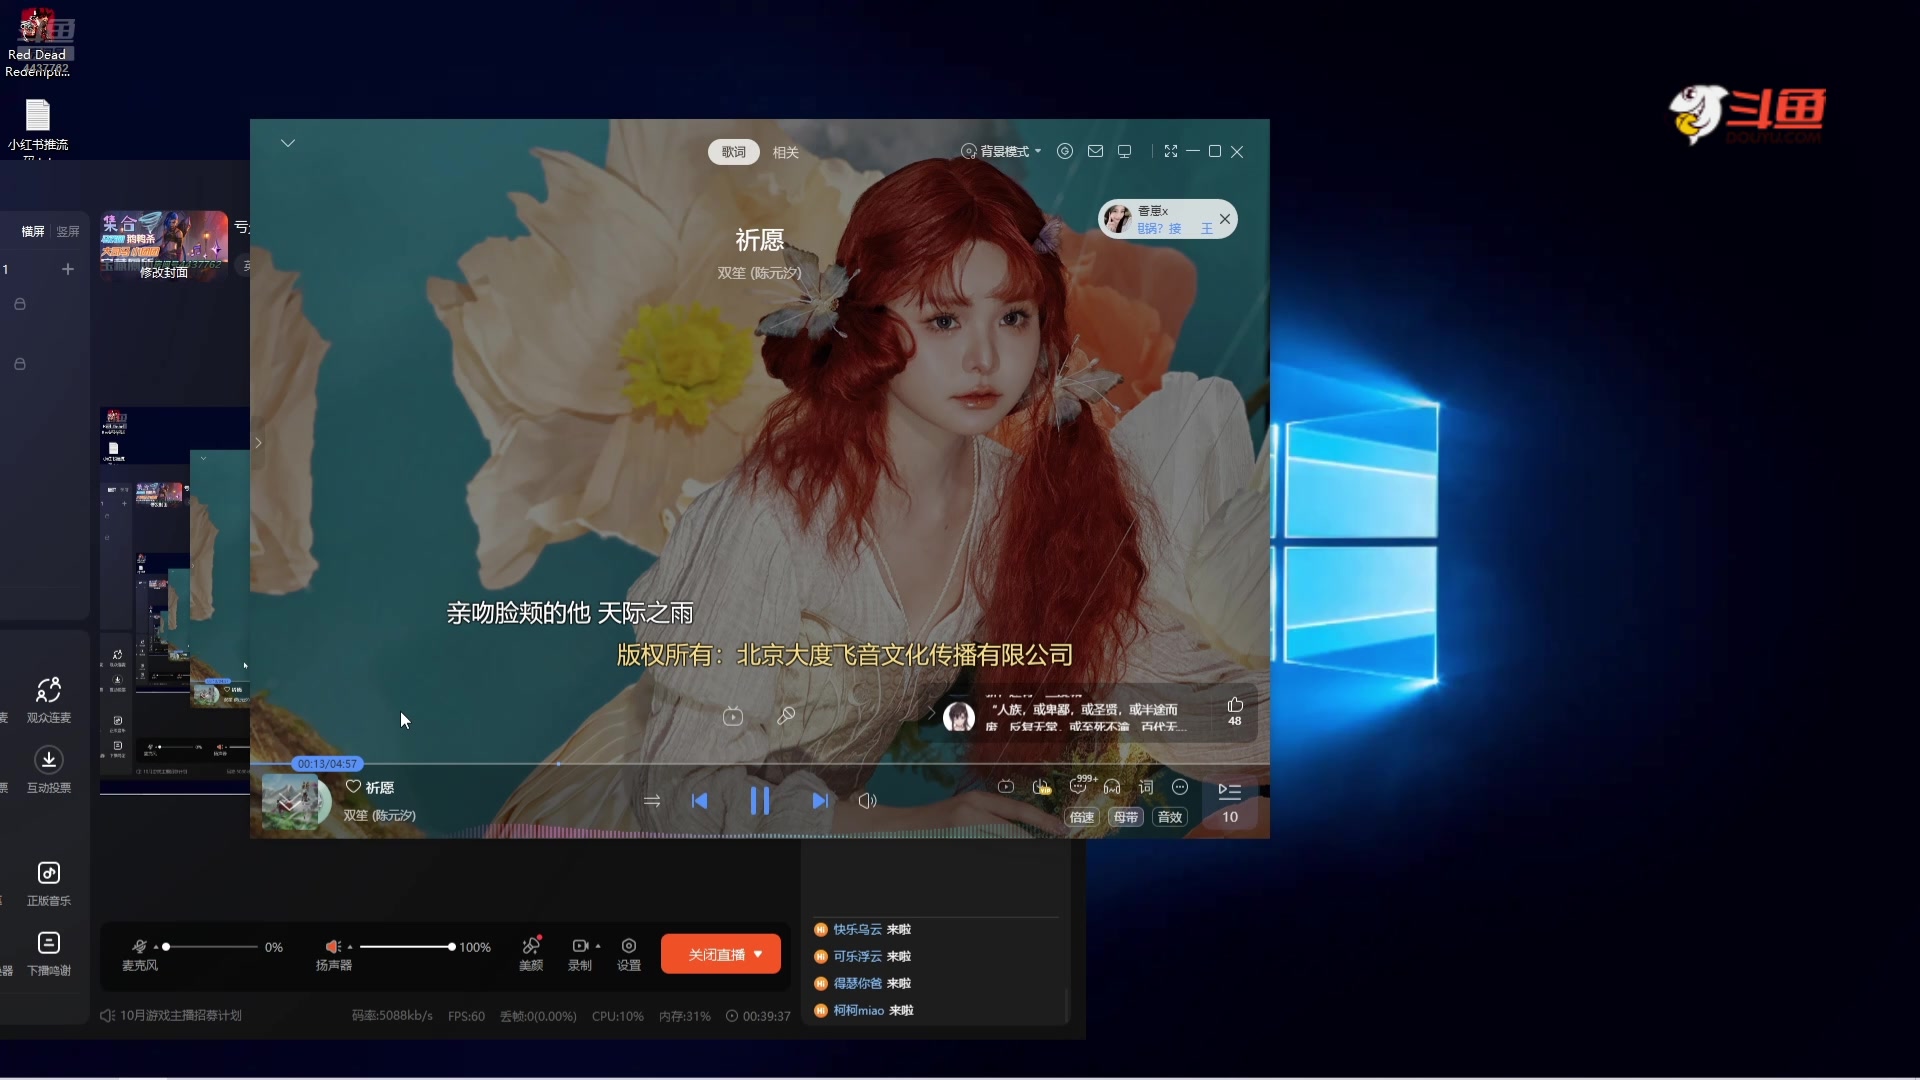Switch to the 歌词 lyrics tab
1920x1080 pixels.
pyautogui.click(x=734, y=152)
